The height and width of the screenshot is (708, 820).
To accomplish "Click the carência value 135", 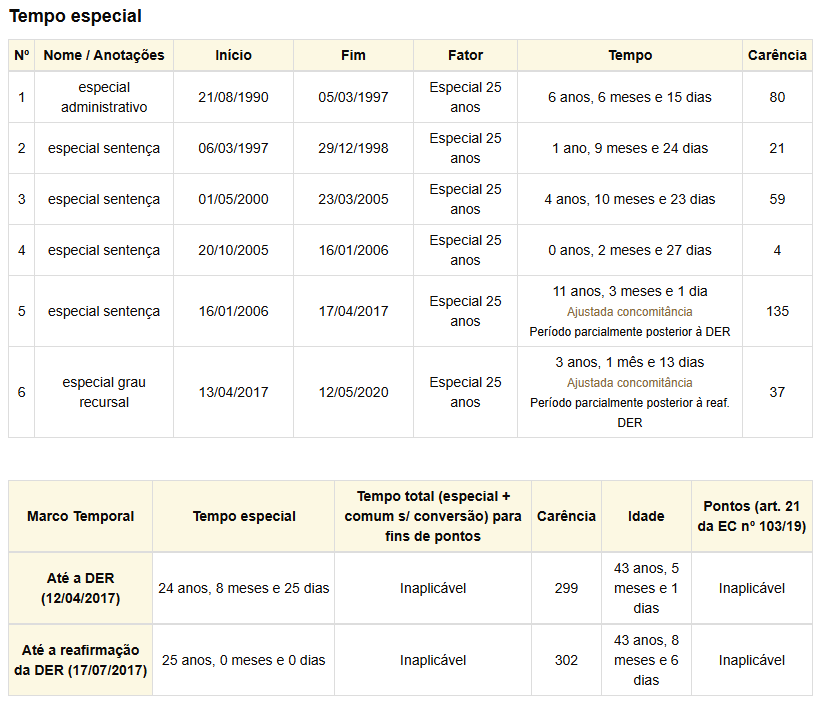I will pos(777,311).
